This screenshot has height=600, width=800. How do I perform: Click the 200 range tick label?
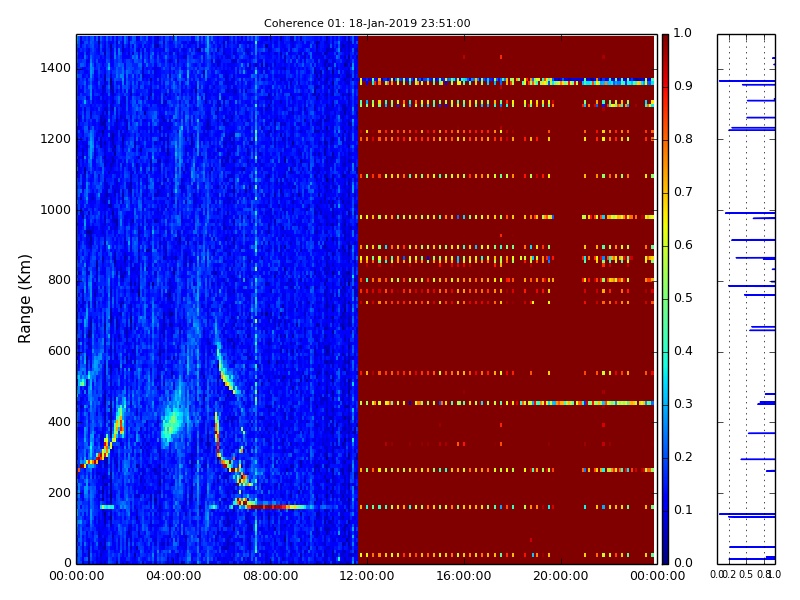click(x=60, y=493)
